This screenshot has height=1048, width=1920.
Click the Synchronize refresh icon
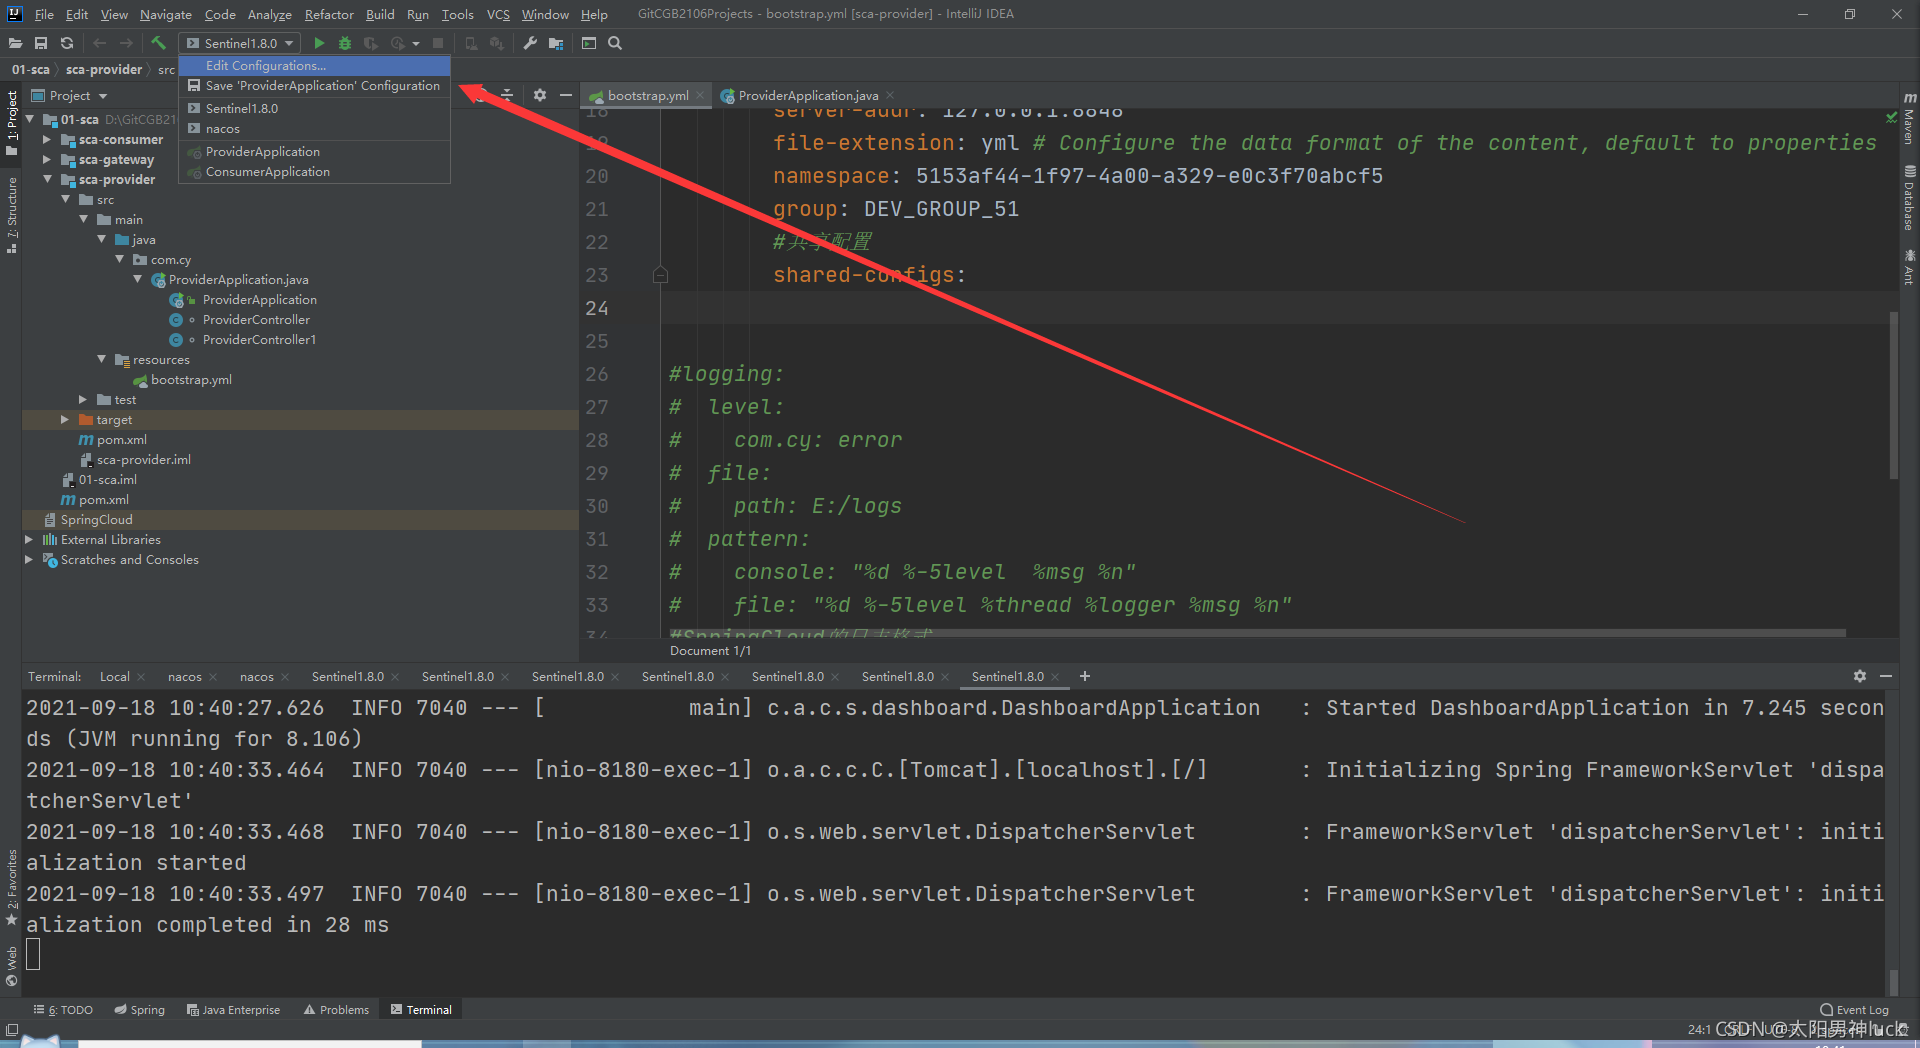pyautogui.click(x=67, y=43)
